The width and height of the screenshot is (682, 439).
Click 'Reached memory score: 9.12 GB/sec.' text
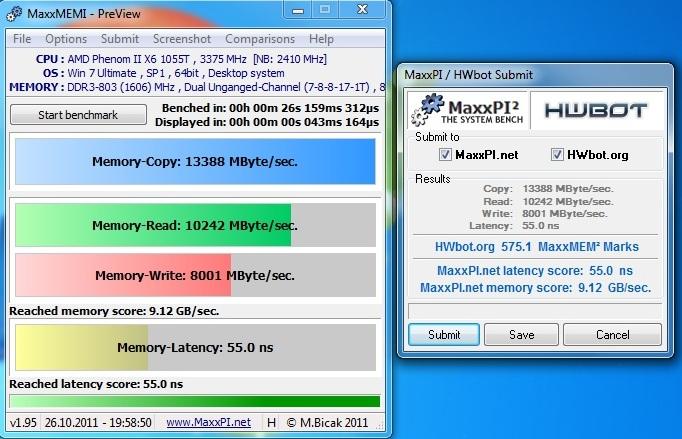114,311
